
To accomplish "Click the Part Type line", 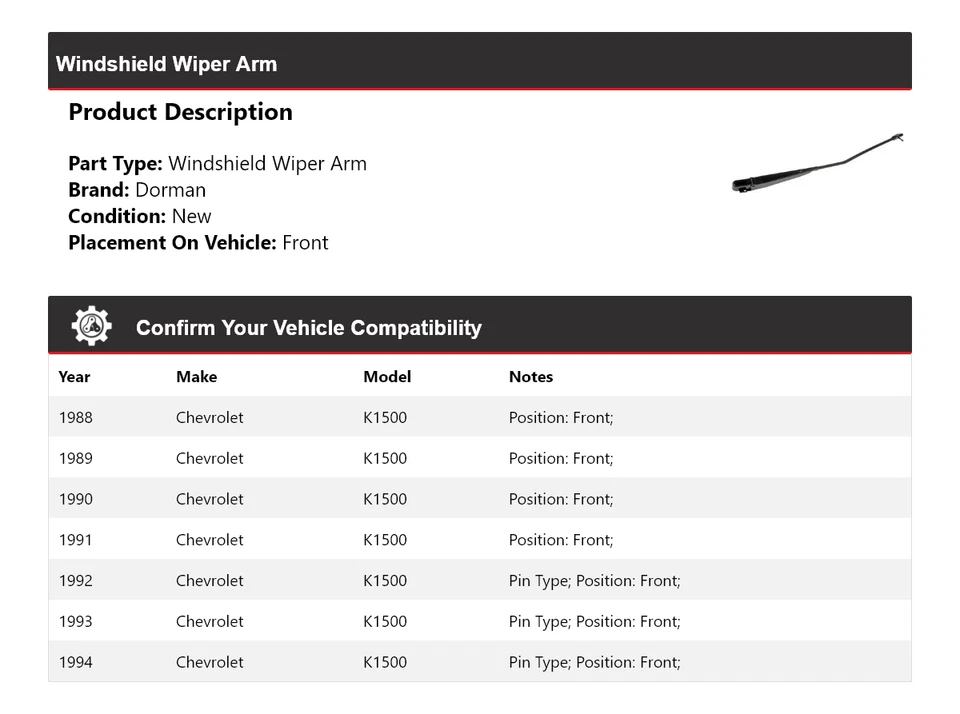I will click(217, 164).
